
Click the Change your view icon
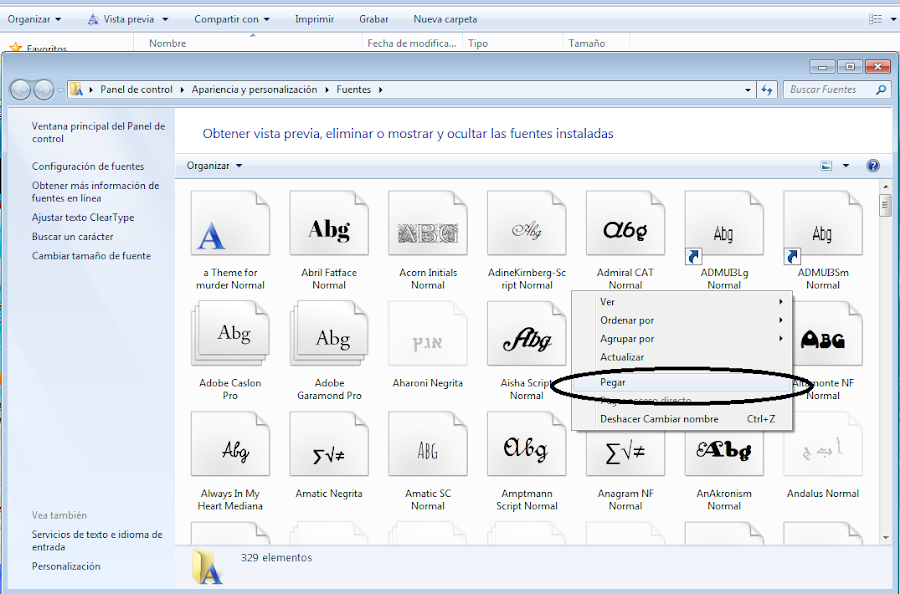tap(826, 165)
